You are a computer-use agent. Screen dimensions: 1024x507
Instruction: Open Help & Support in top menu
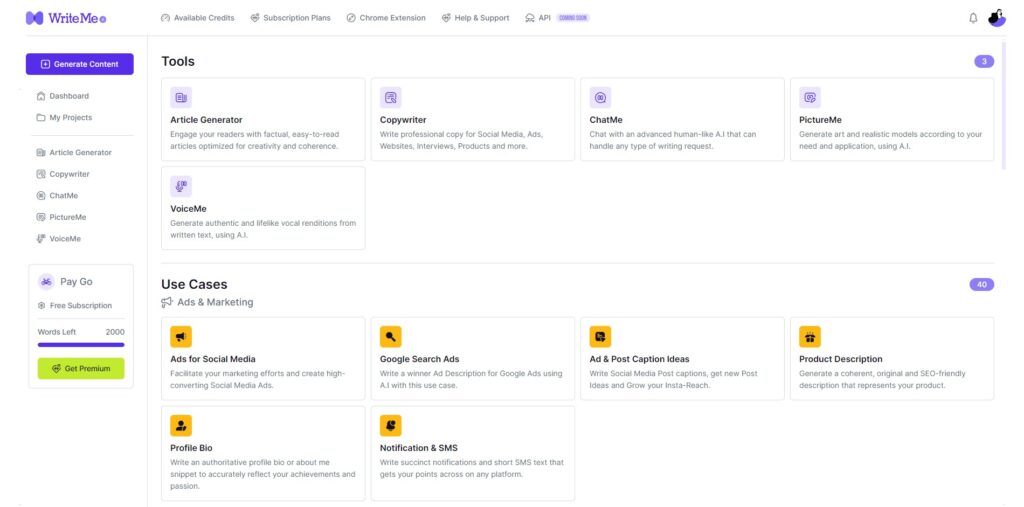(475, 18)
